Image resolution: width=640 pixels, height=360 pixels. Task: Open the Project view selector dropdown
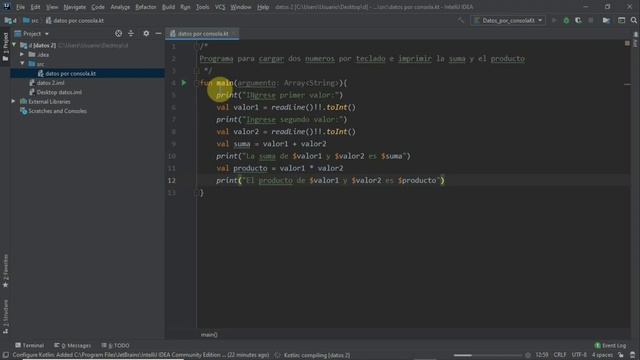point(31,33)
